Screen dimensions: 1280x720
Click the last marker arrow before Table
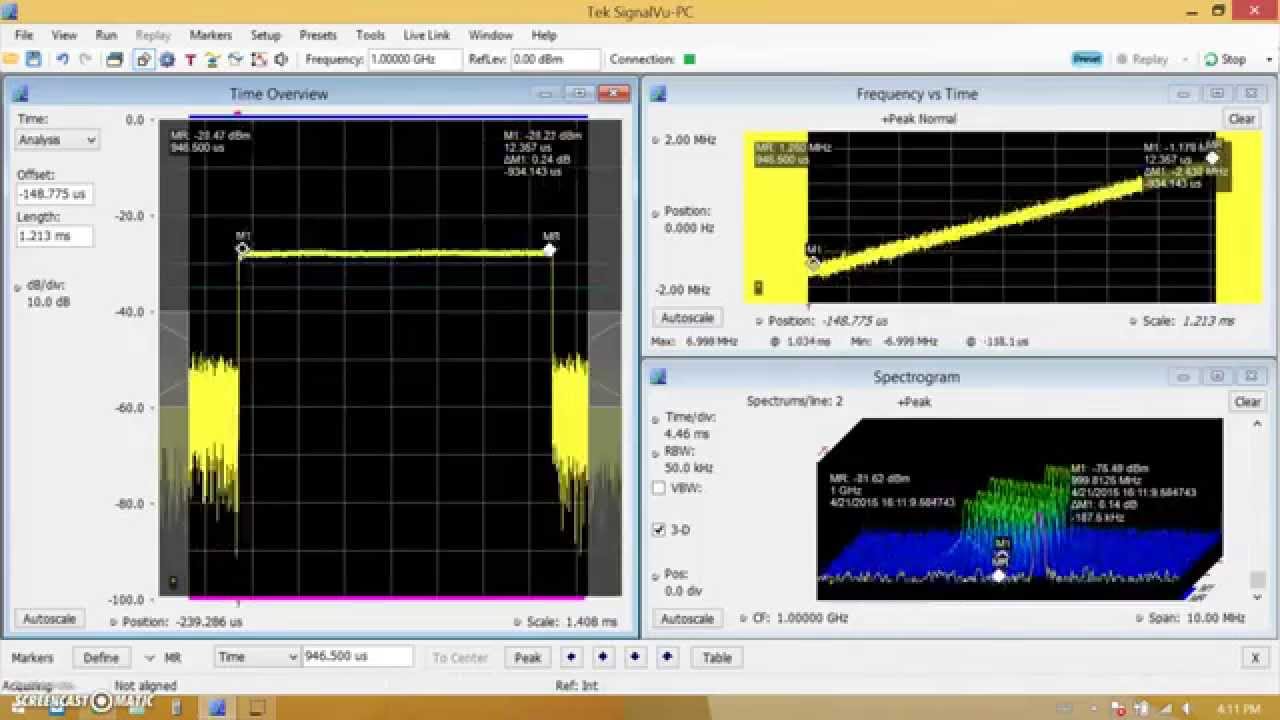tap(668, 657)
